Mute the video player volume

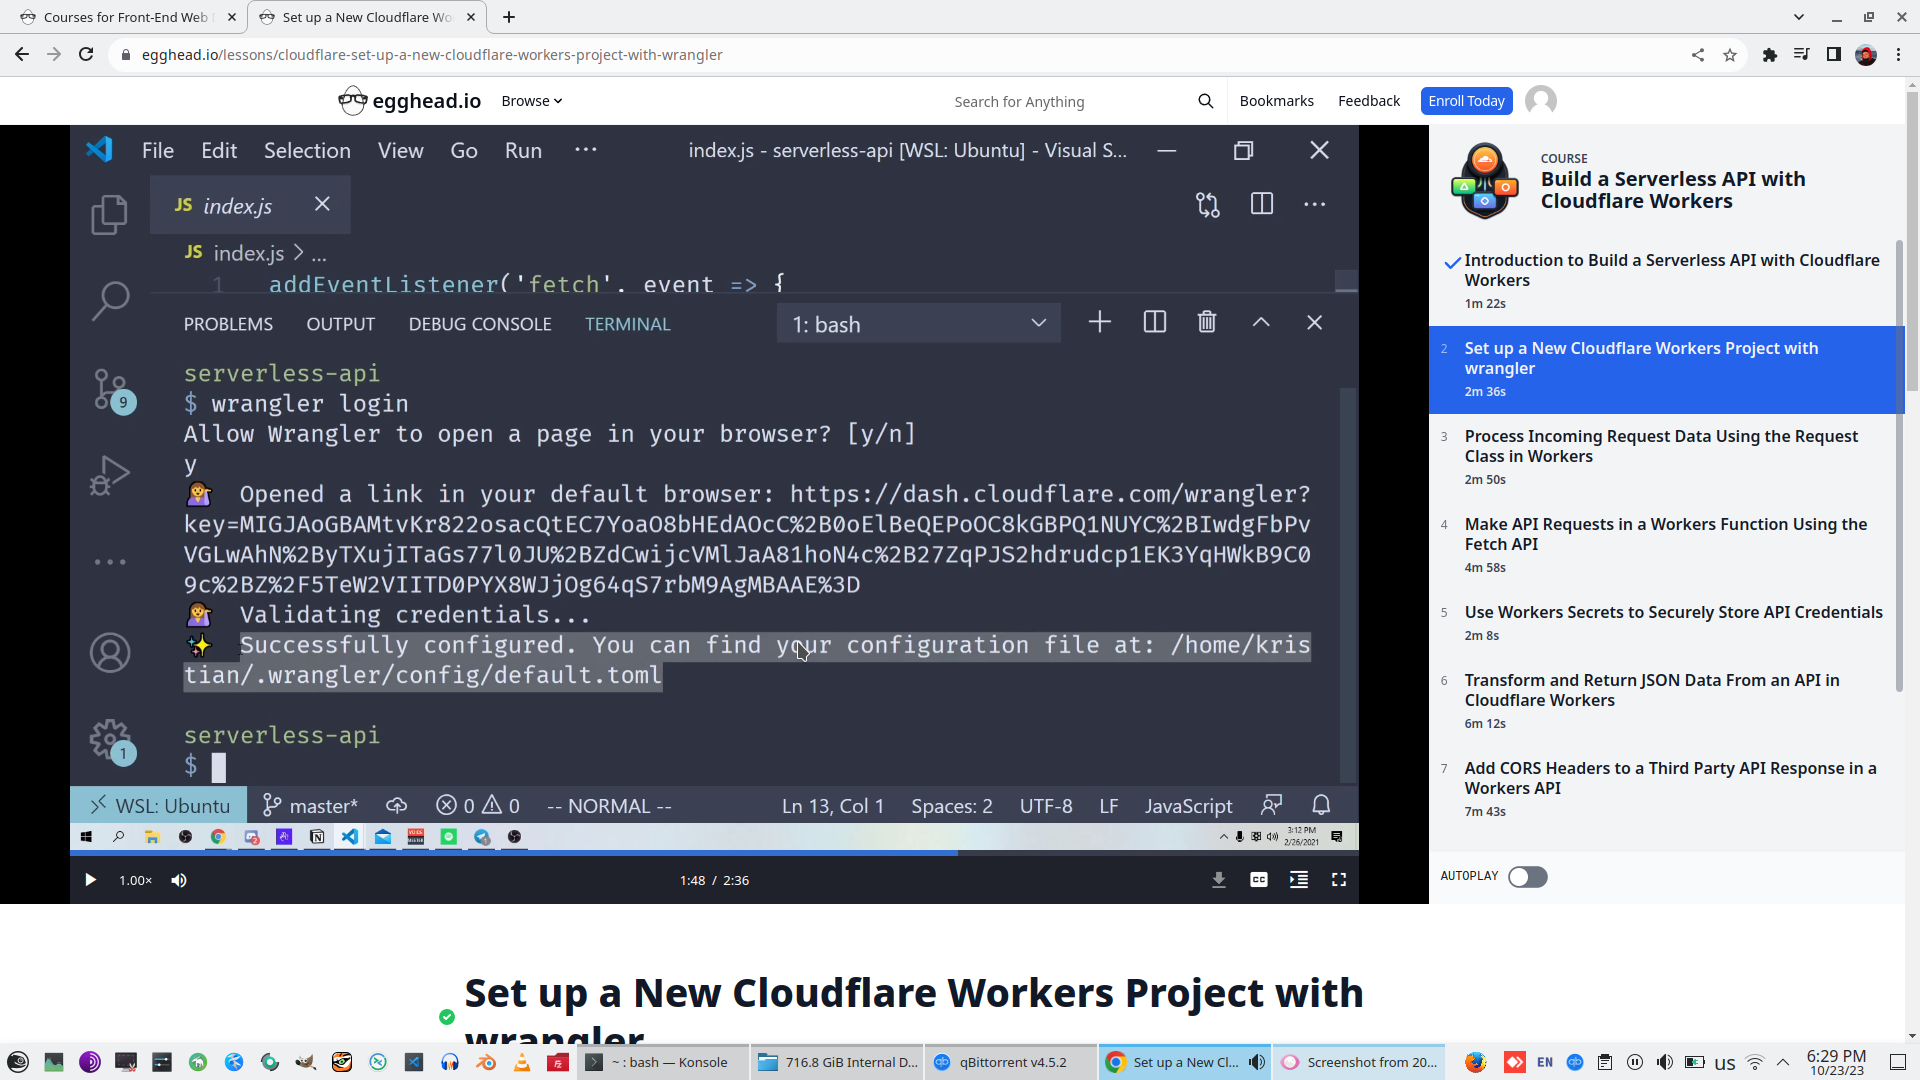(179, 880)
